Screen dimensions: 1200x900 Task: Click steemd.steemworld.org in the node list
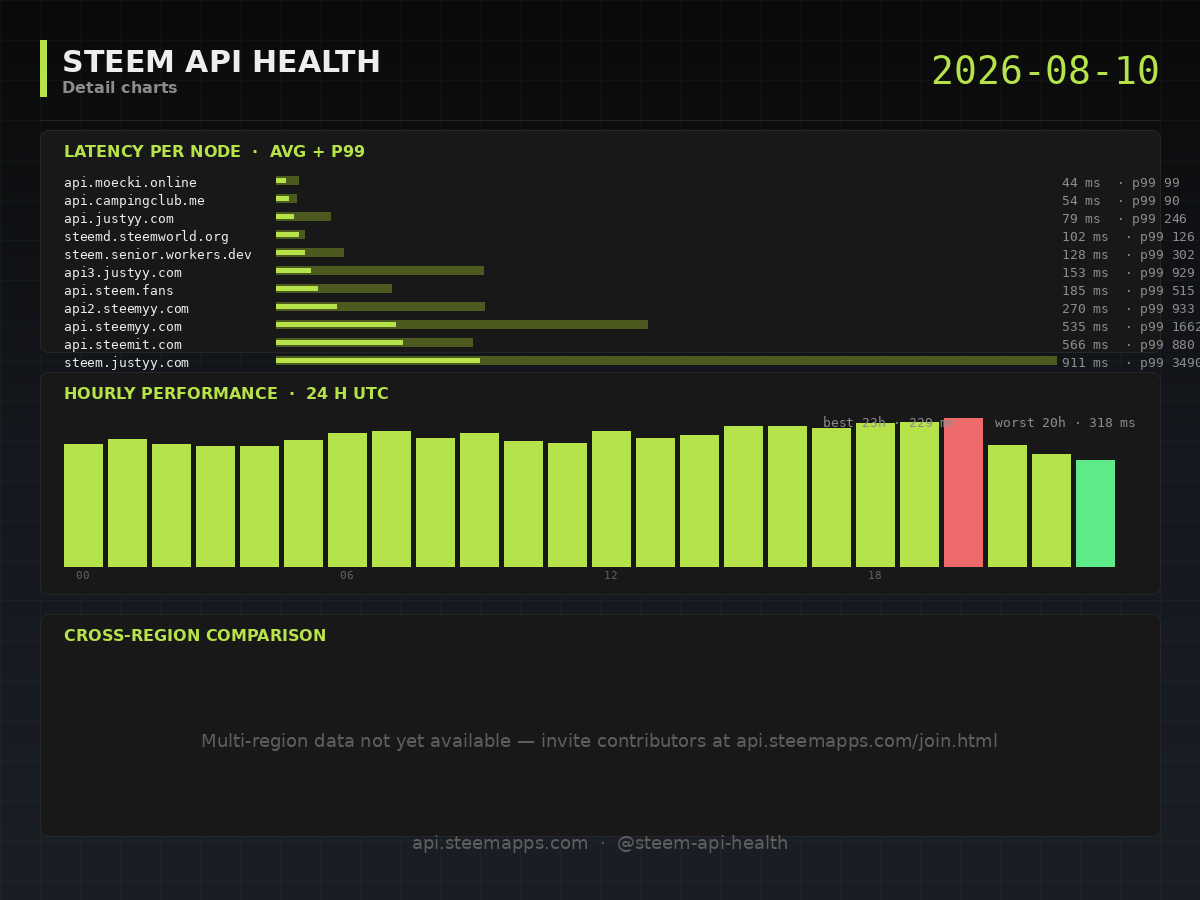146,237
